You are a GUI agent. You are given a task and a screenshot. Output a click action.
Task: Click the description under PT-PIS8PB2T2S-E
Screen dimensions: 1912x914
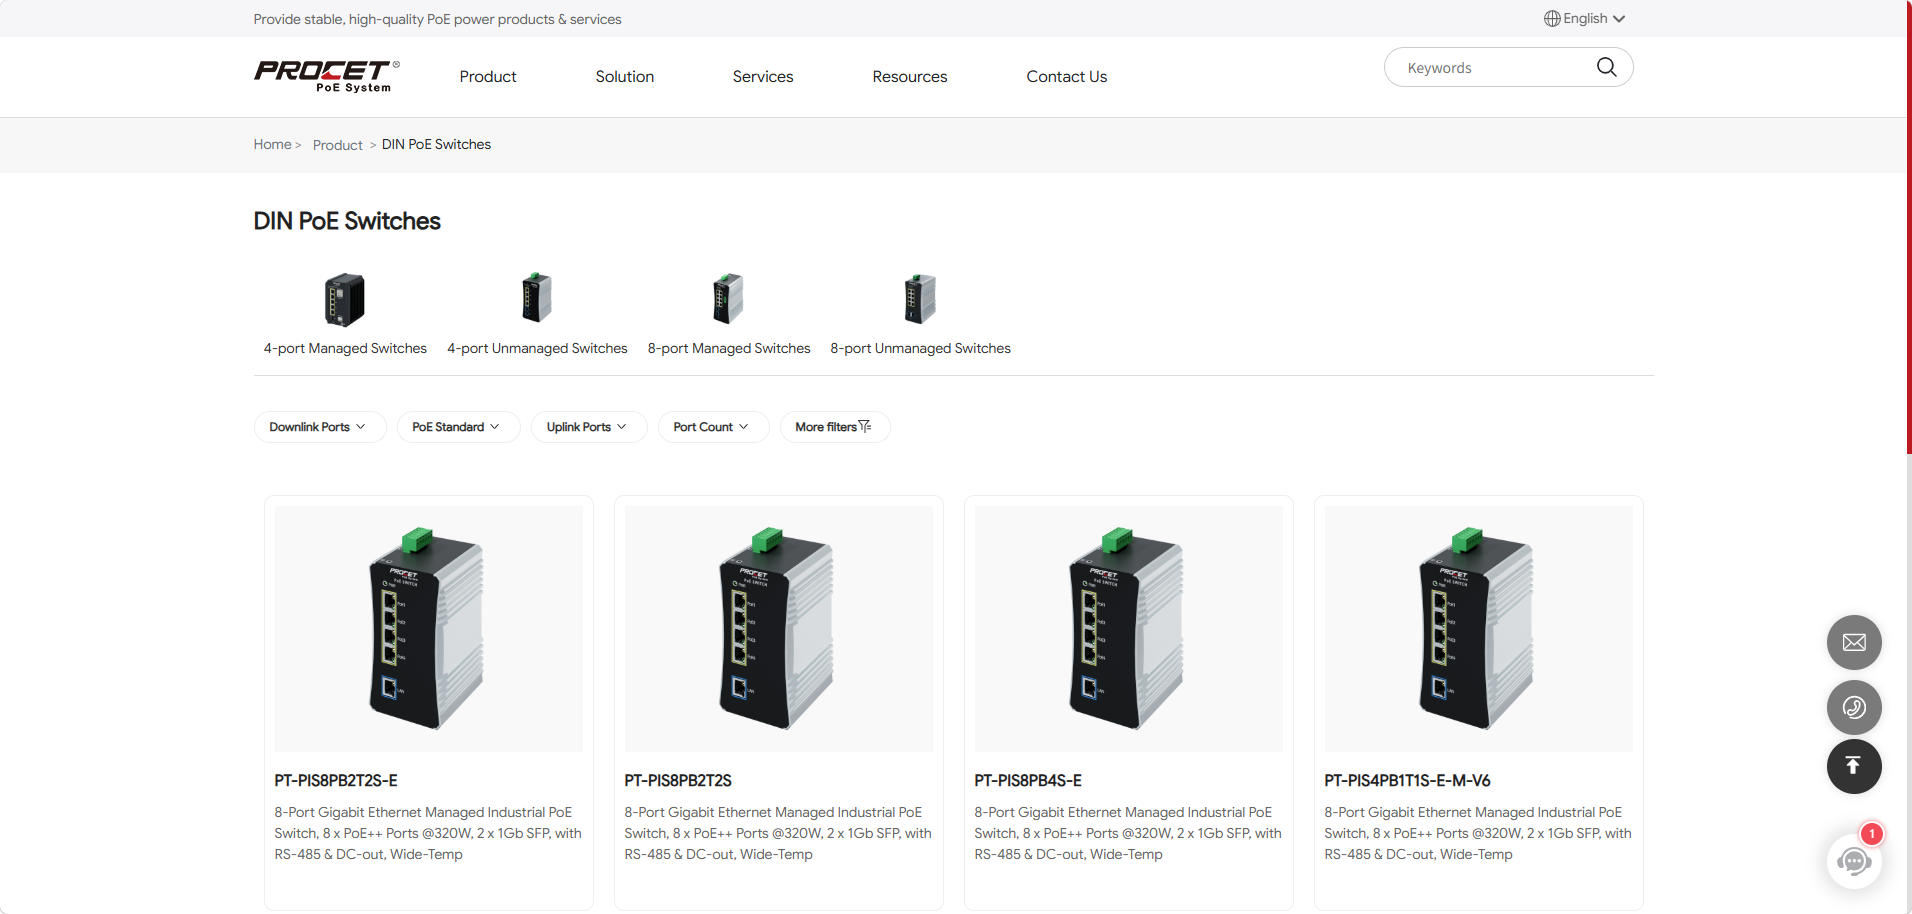point(428,833)
